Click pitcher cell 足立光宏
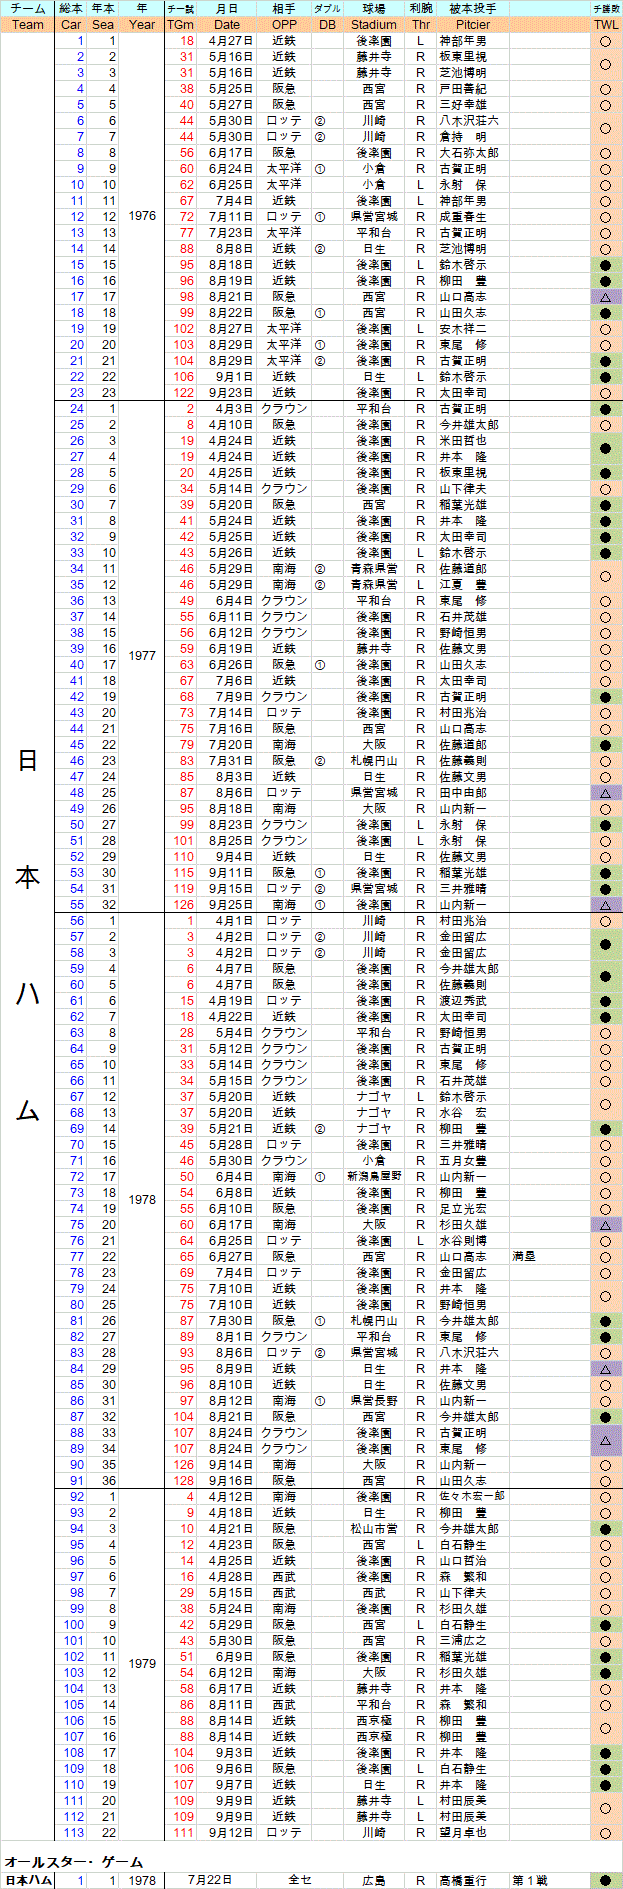Viewport: 623px width, 1889px height. click(x=473, y=1209)
